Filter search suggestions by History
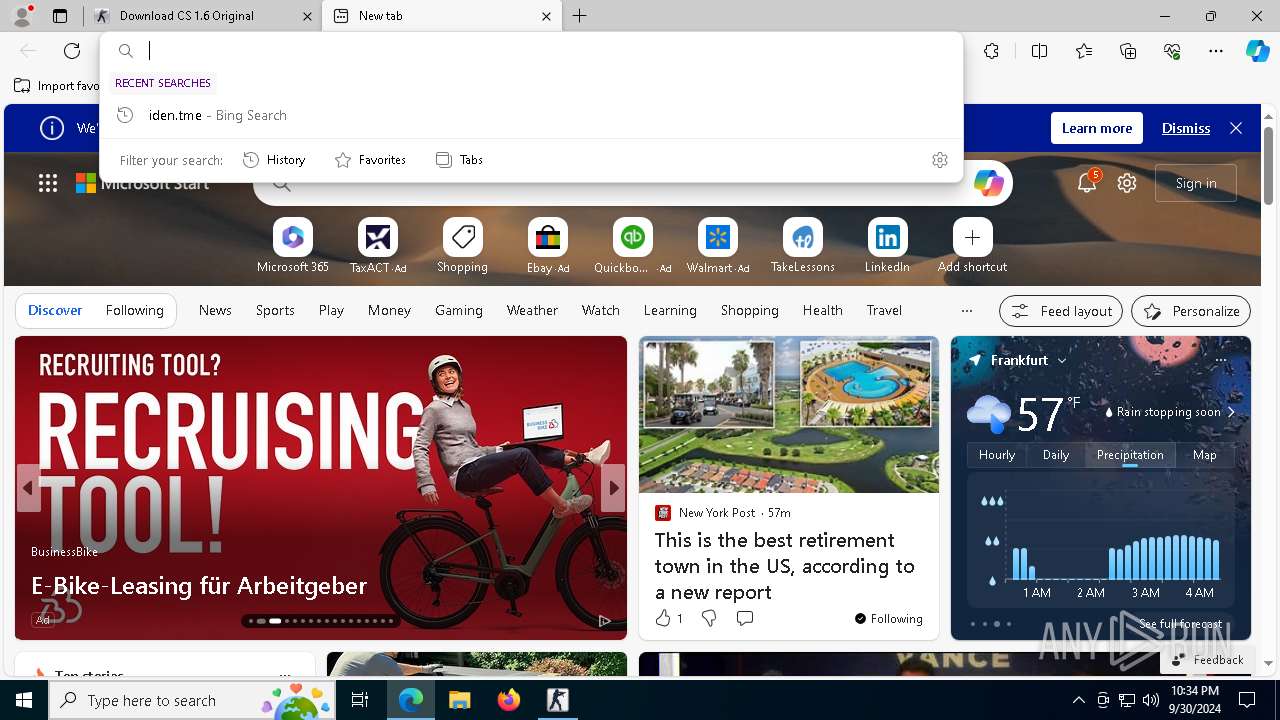The height and width of the screenshot is (720, 1280). click(274, 160)
